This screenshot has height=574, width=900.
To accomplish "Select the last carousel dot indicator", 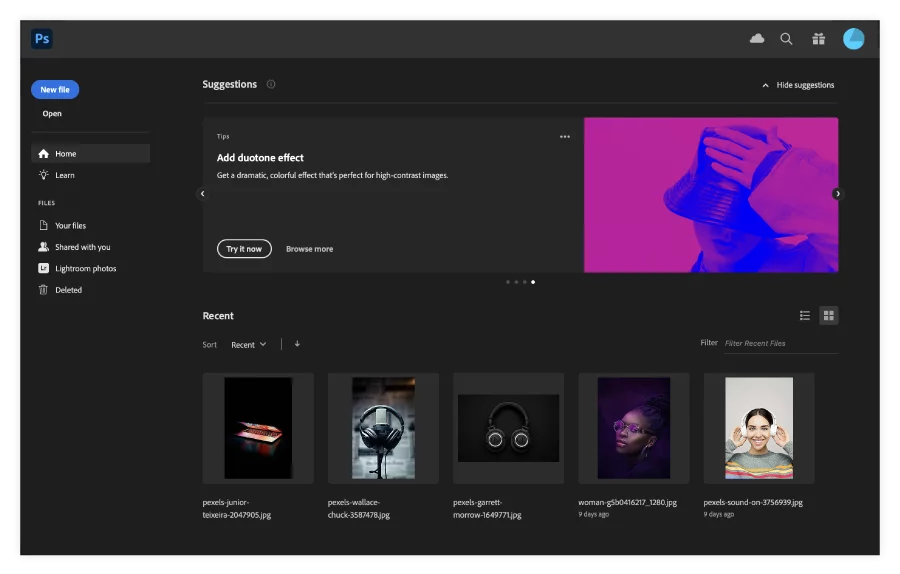I will (x=533, y=282).
